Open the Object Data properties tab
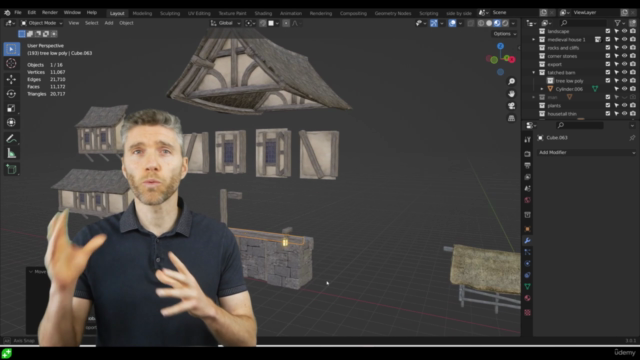This screenshot has width=640, height=360. (527, 287)
